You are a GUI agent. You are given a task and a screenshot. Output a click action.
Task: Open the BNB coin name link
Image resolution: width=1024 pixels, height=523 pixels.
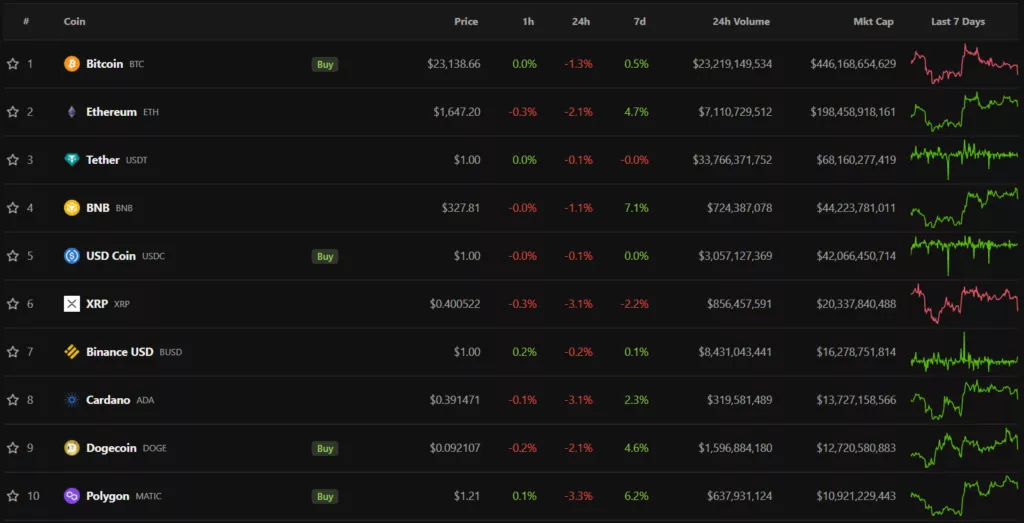coord(98,208)
